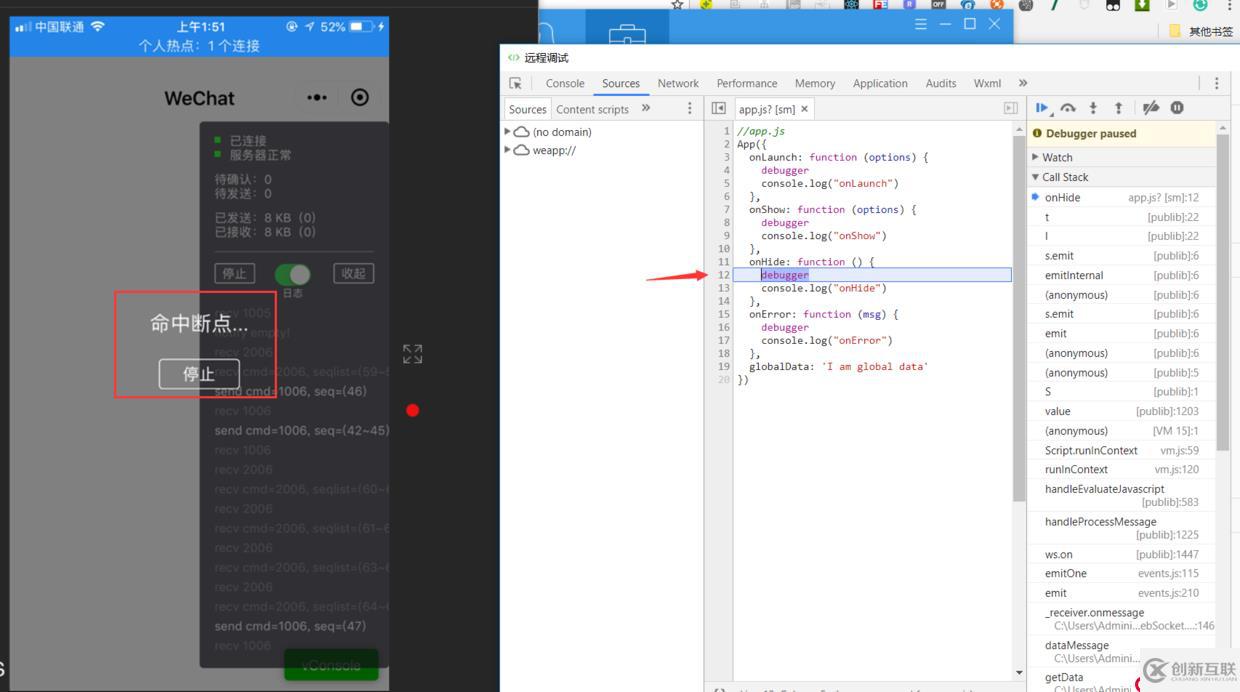Click the 收起 collapse button
Viewport: 1240px width, 692px height.
pos(353,273)
